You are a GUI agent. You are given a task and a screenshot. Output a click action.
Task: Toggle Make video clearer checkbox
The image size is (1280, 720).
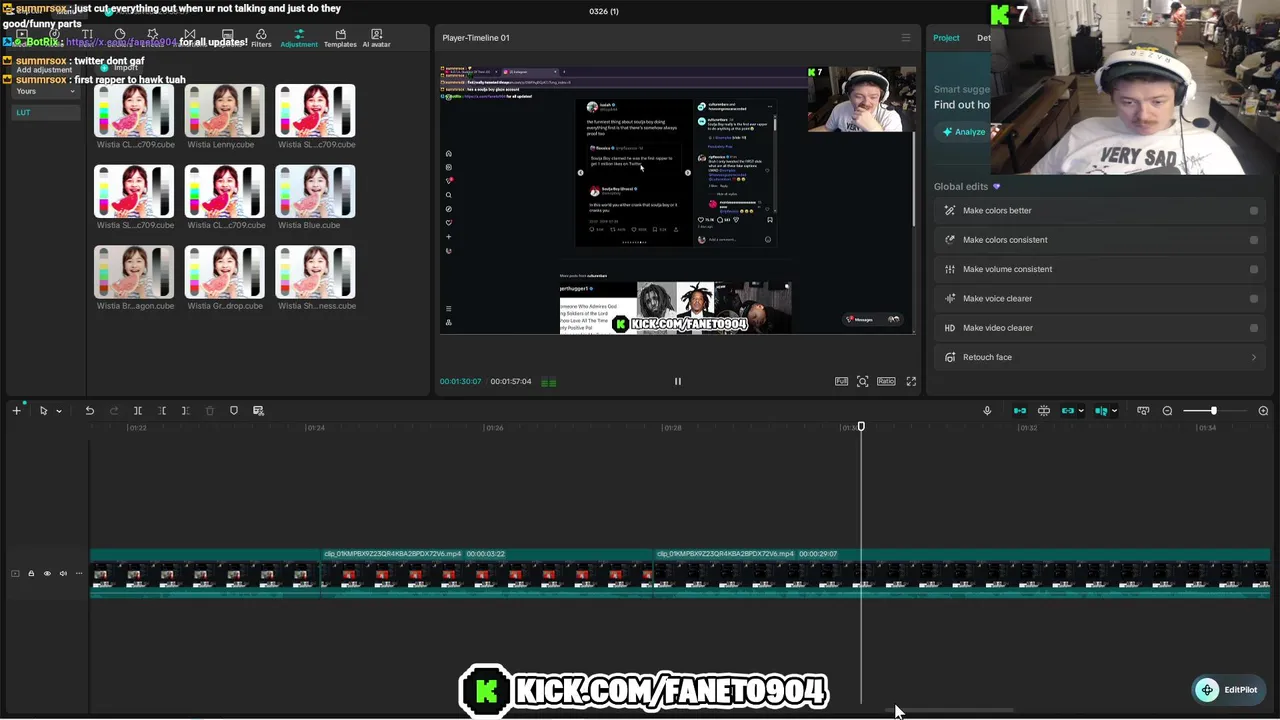[1253, 328]
